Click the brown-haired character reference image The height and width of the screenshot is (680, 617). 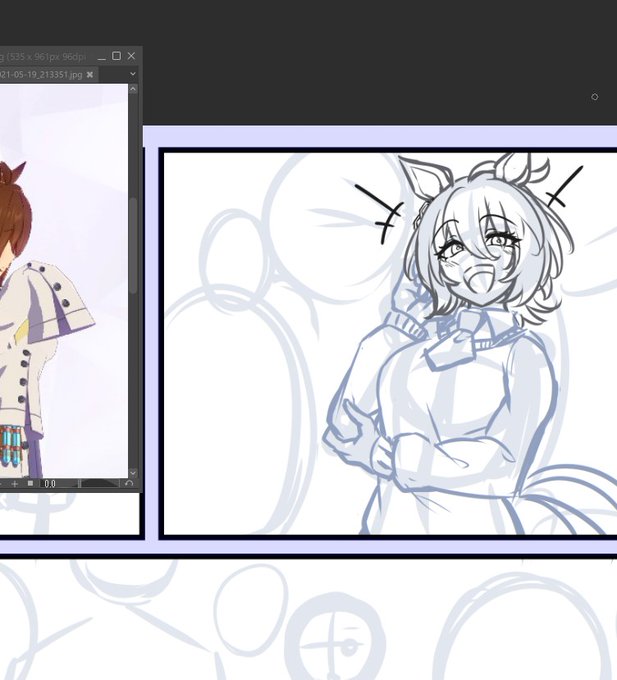tap(64, 281)
